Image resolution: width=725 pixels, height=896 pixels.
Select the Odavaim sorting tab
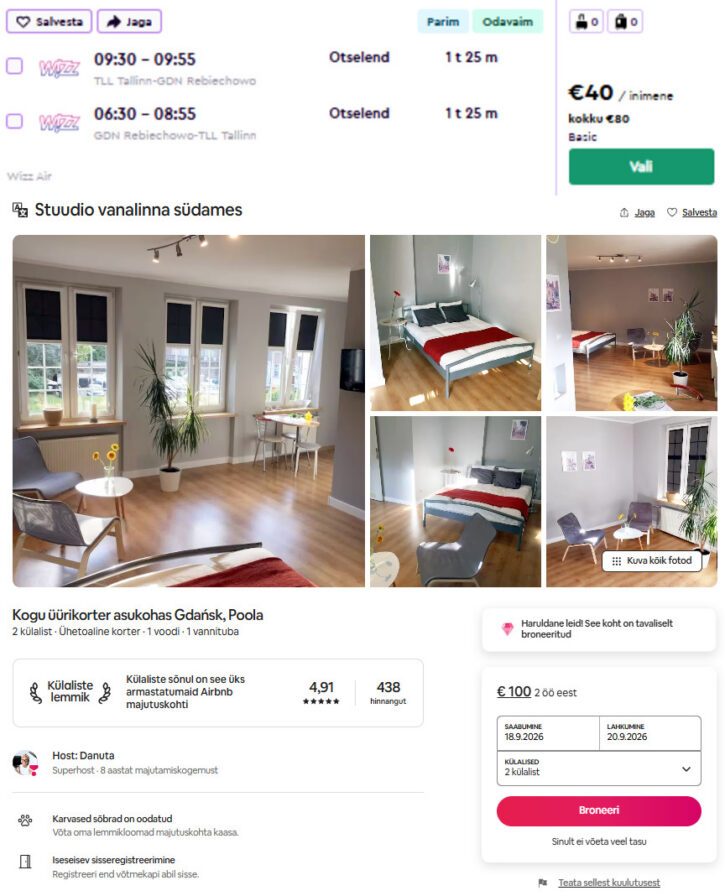(507, 22)
